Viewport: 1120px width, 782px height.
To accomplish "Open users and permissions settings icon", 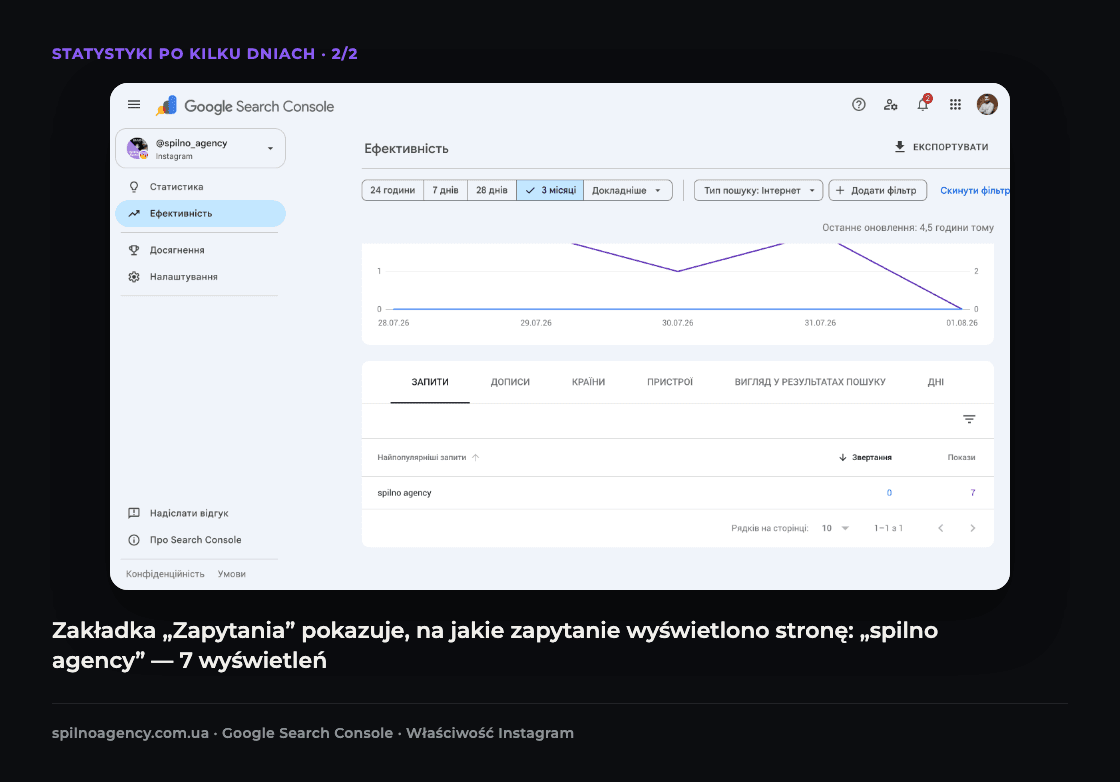I will [891, 105].
